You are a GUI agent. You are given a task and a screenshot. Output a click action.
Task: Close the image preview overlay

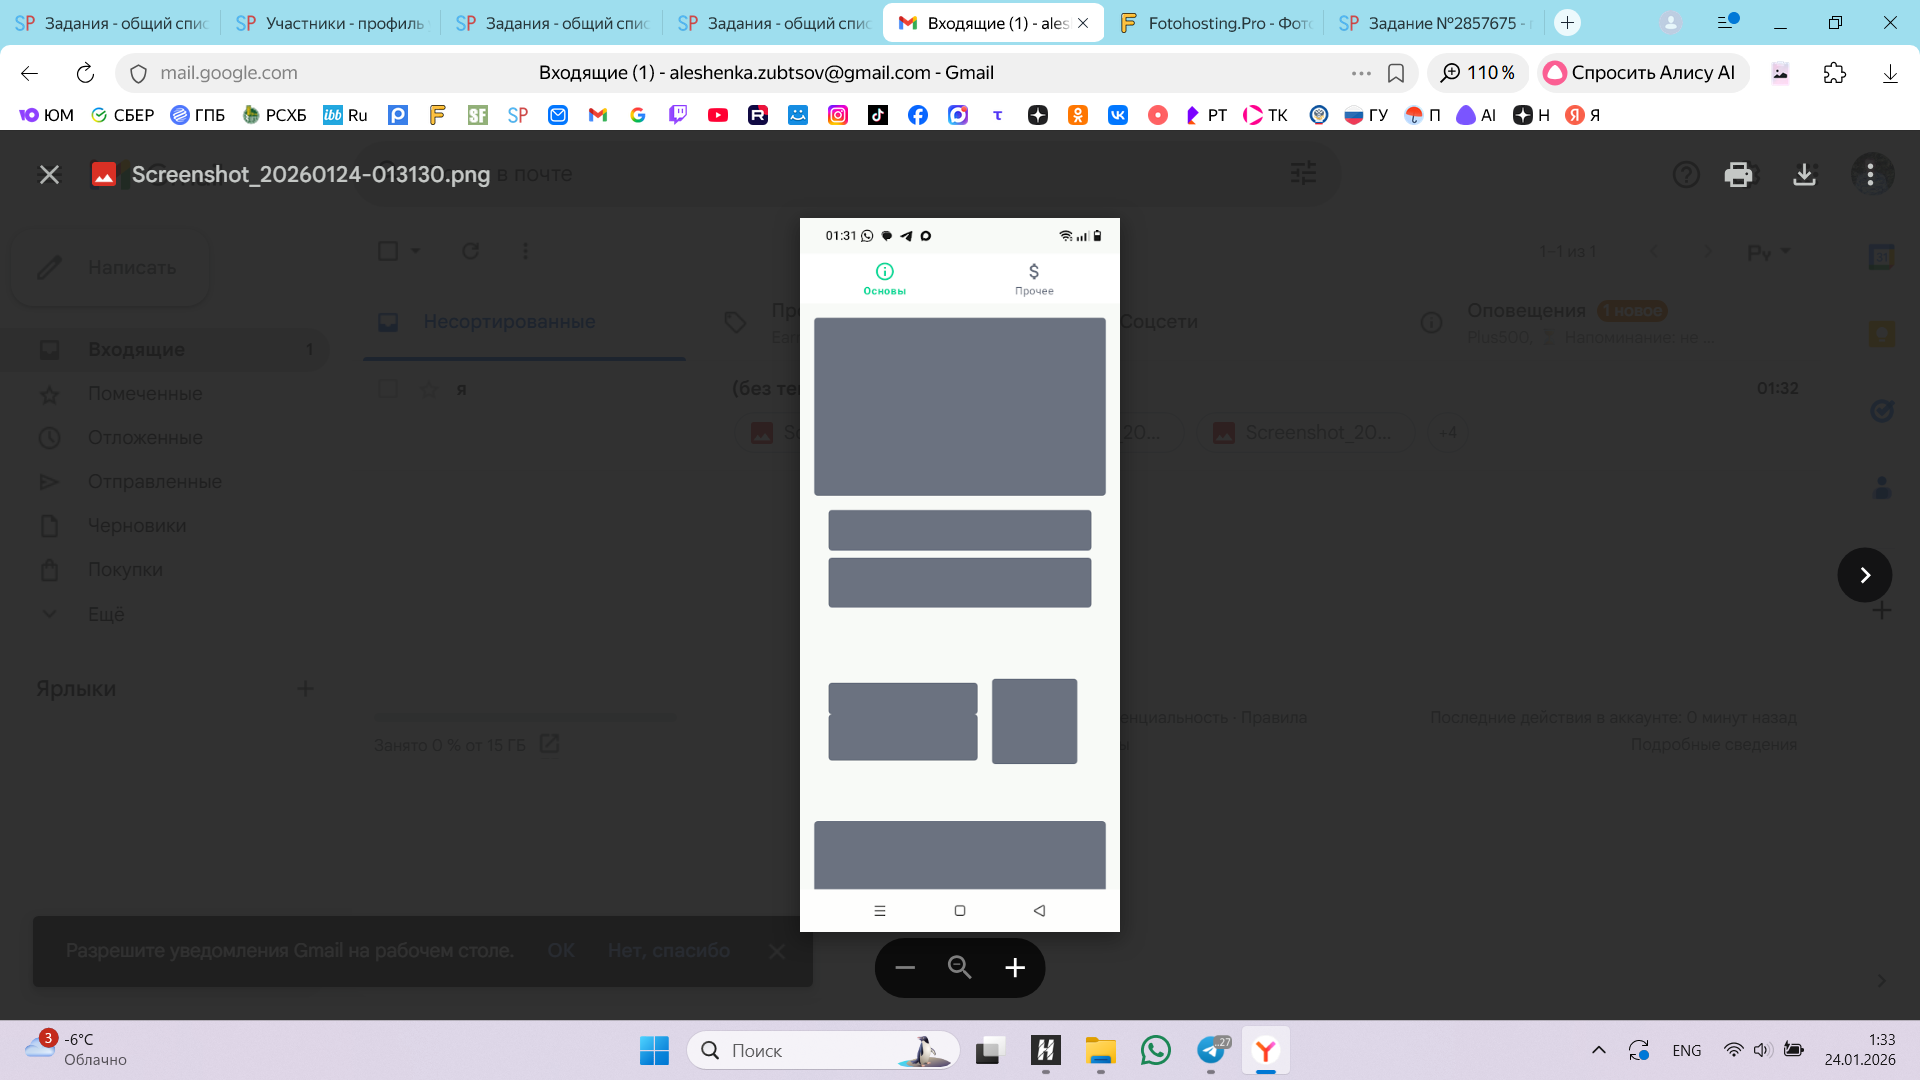pos(49,175)
